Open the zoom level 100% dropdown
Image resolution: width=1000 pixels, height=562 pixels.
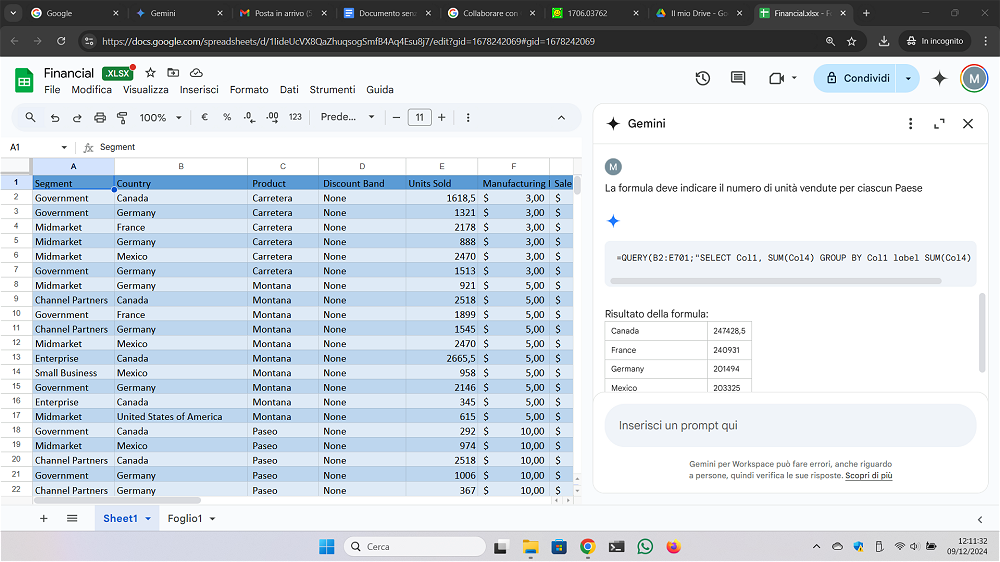[161, 117]
